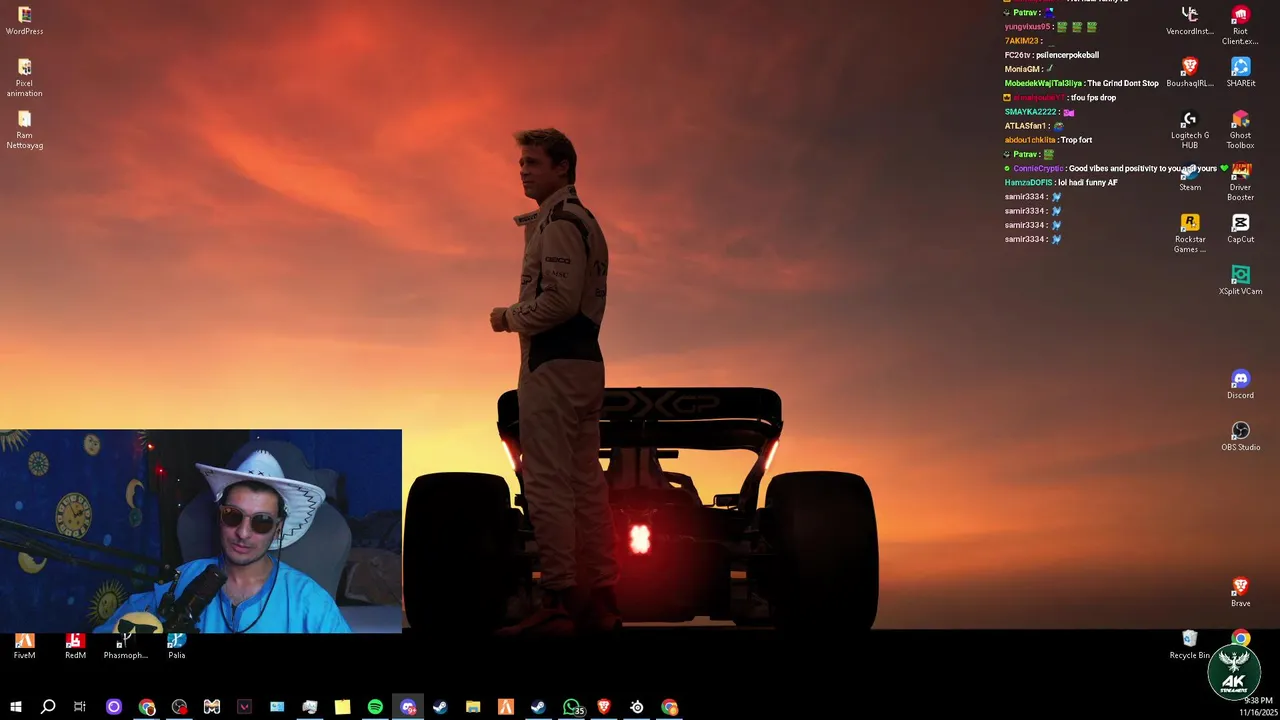The image size is (1280, 720).
Task: Open the Discord desktop shortcut
Action: click(1240, 385)
